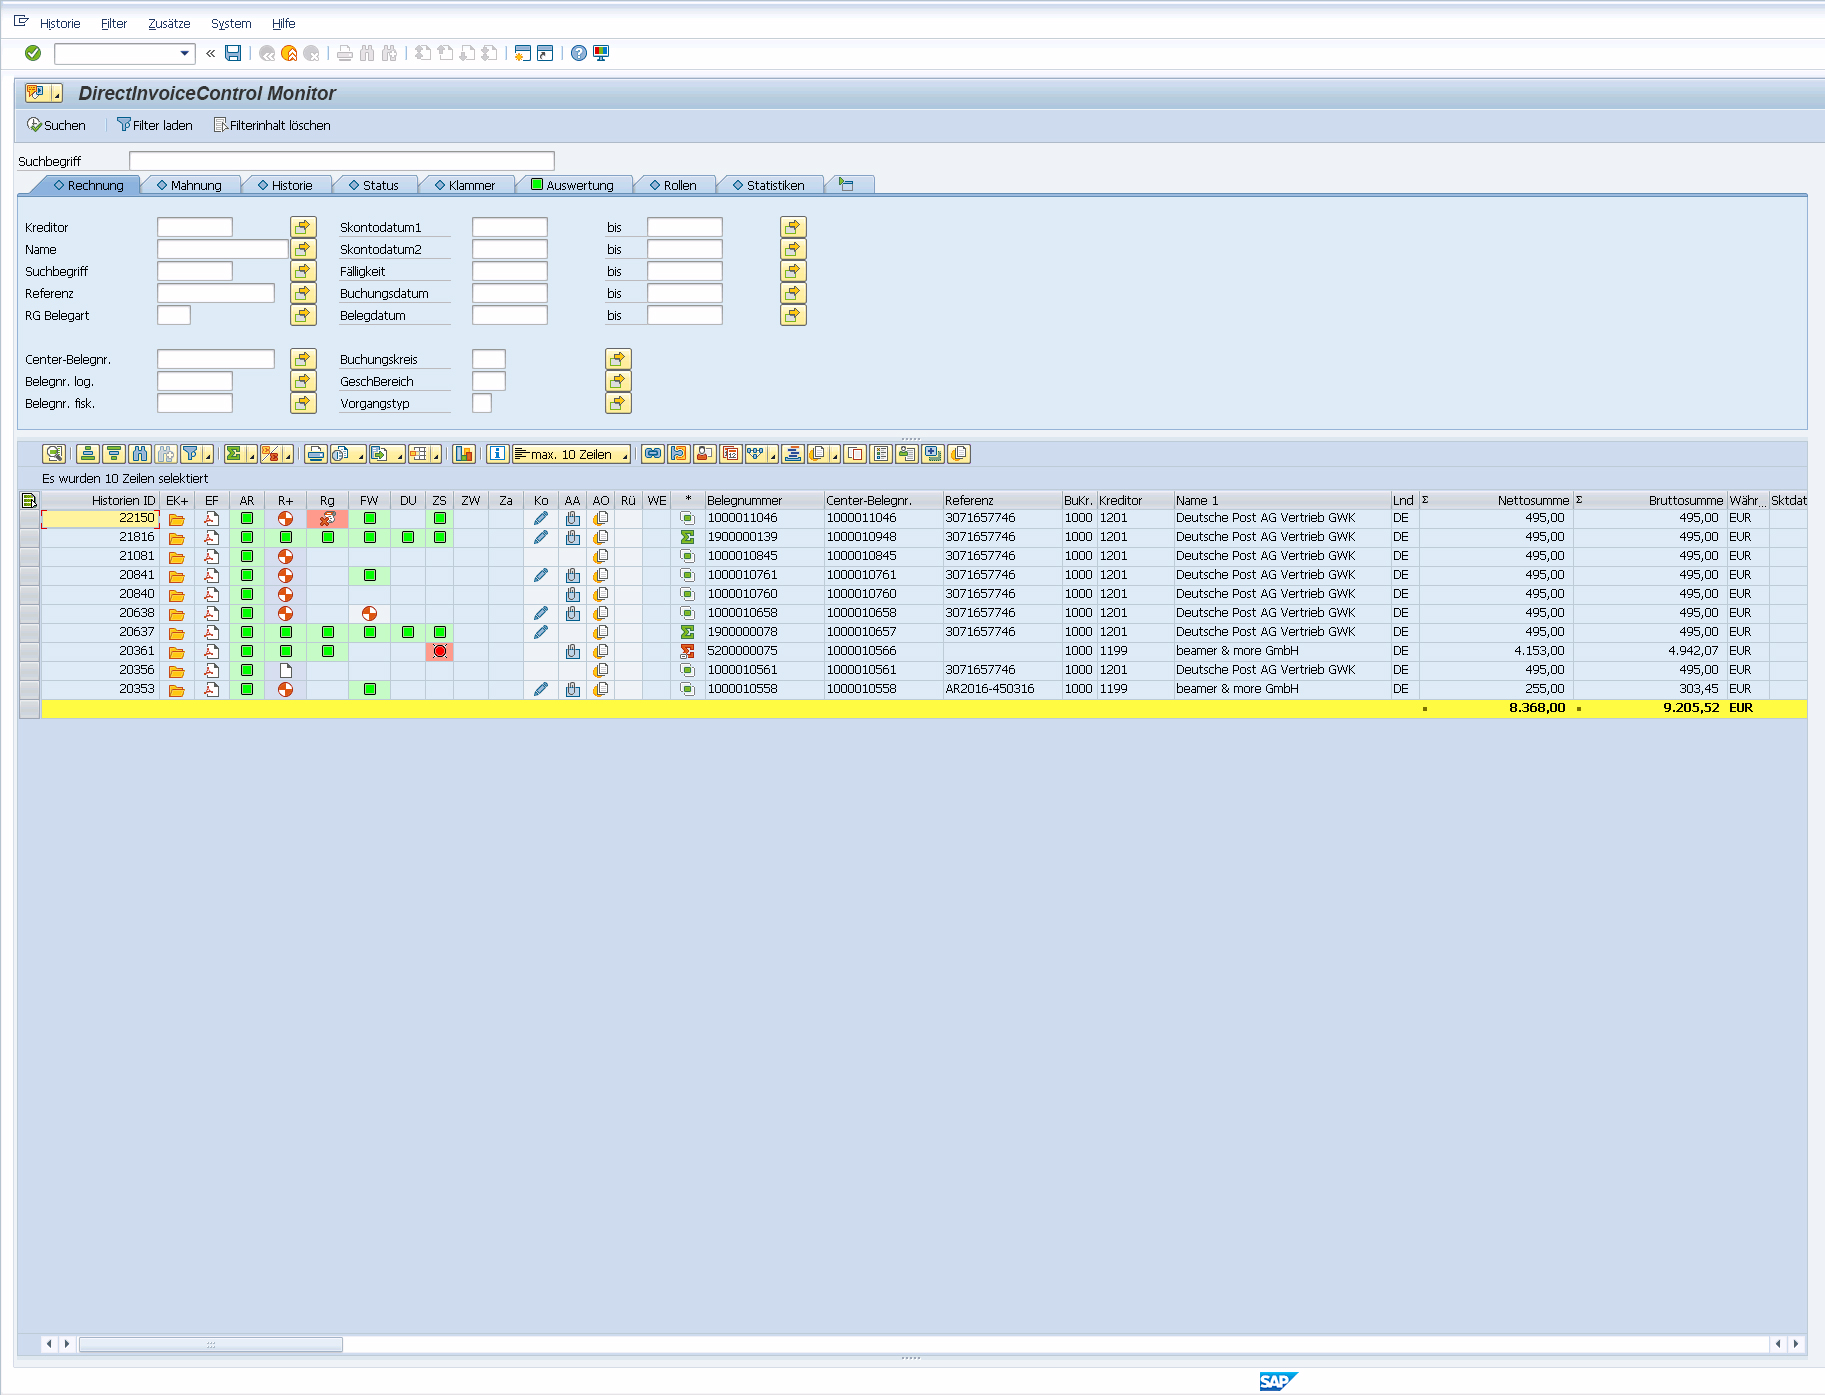The image size is (1825, 1395).
Task: Open the Zusätze menu
Action: (169, 23)
